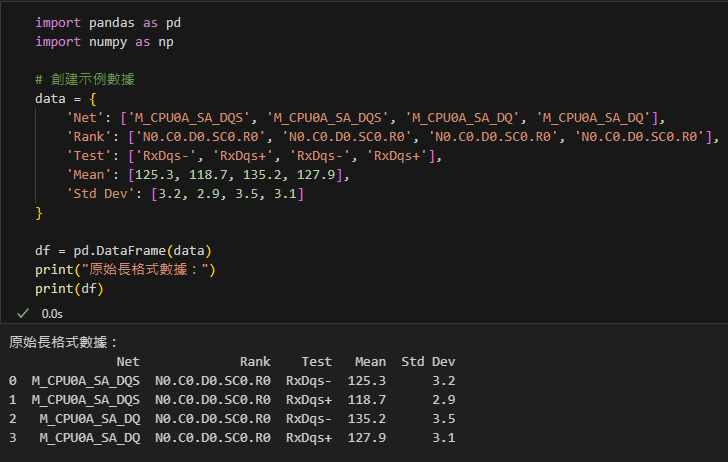Viewport: 728px width, 462px height.
Task: Click the green cell execution success checkmark
Action: 23,314
